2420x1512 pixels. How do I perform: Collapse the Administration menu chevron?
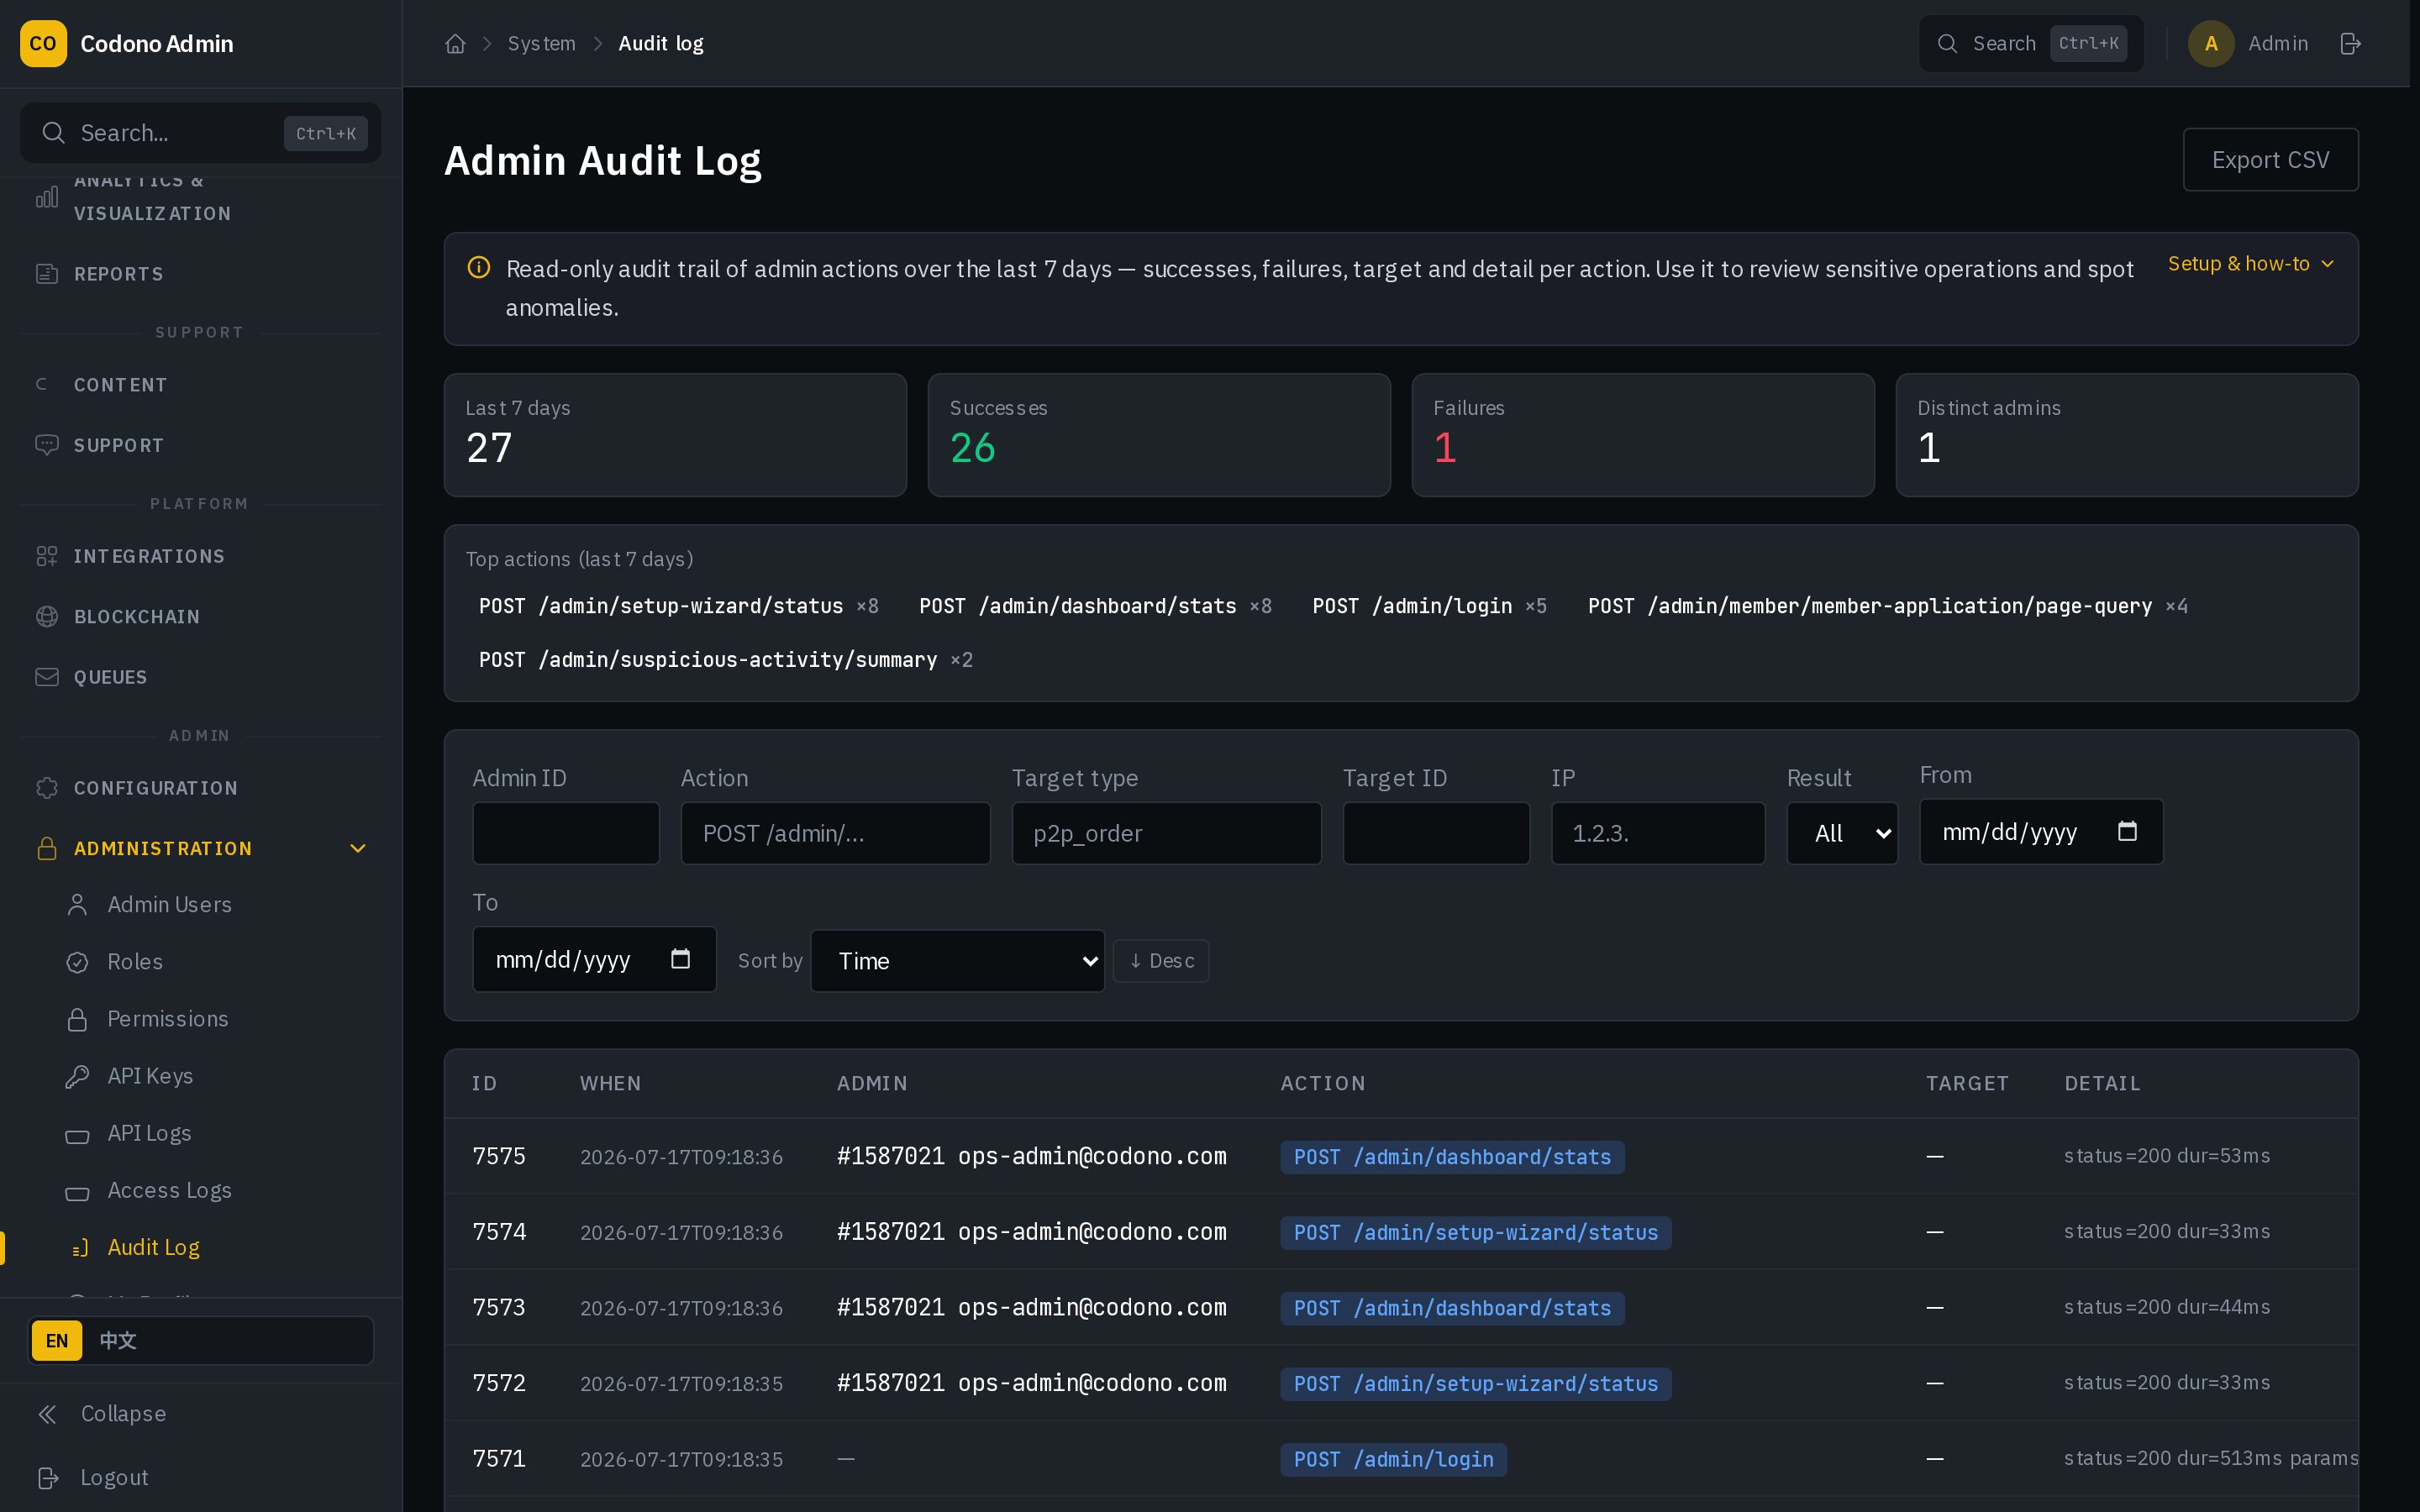pyautogui.click(x=358, y=849)
